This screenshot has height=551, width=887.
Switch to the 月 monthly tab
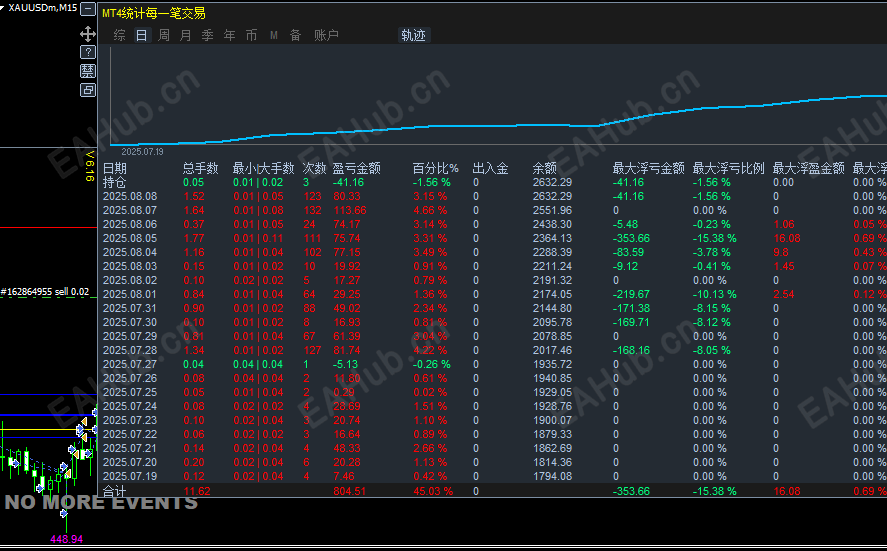pyautogui.click(x=186, y=35)
